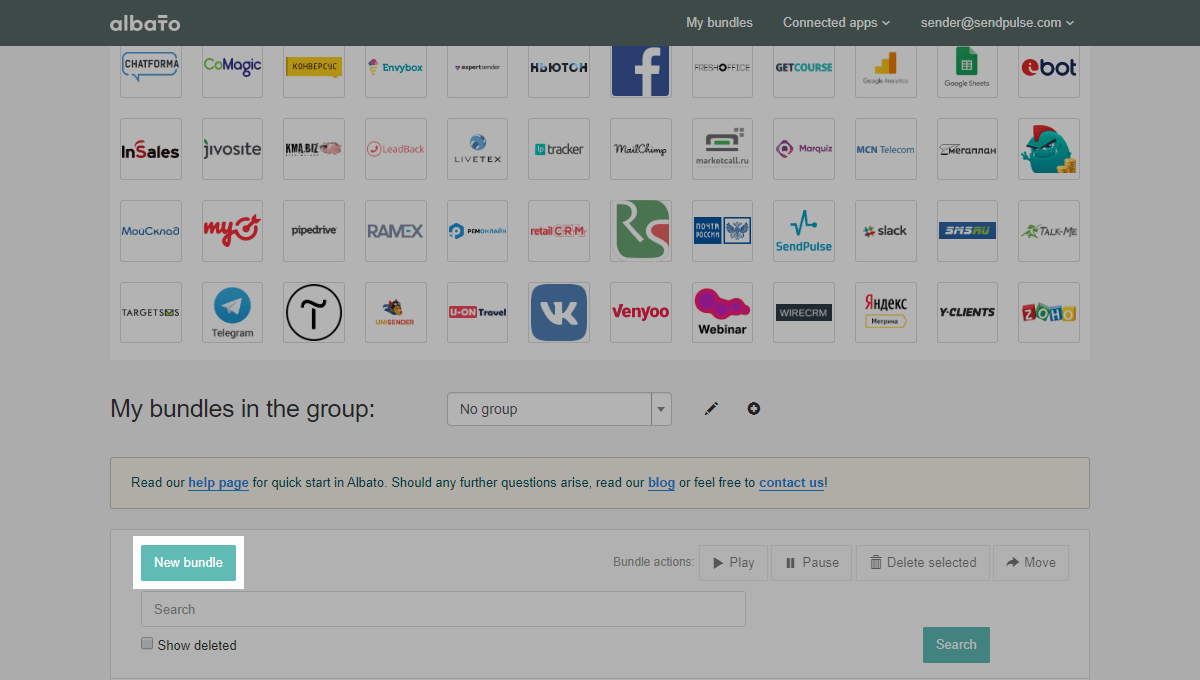
Task: Open the marketcall.ru app tile
Action: coord(722,149)
